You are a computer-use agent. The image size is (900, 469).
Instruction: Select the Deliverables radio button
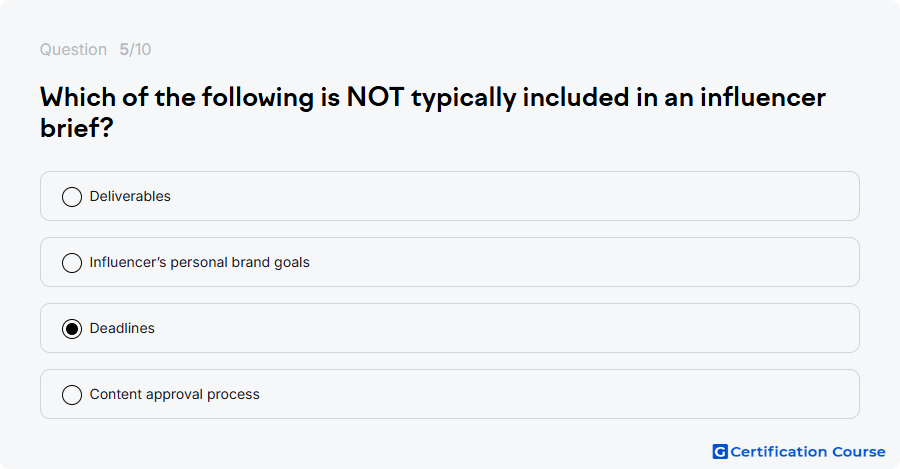tap(72, 197)
